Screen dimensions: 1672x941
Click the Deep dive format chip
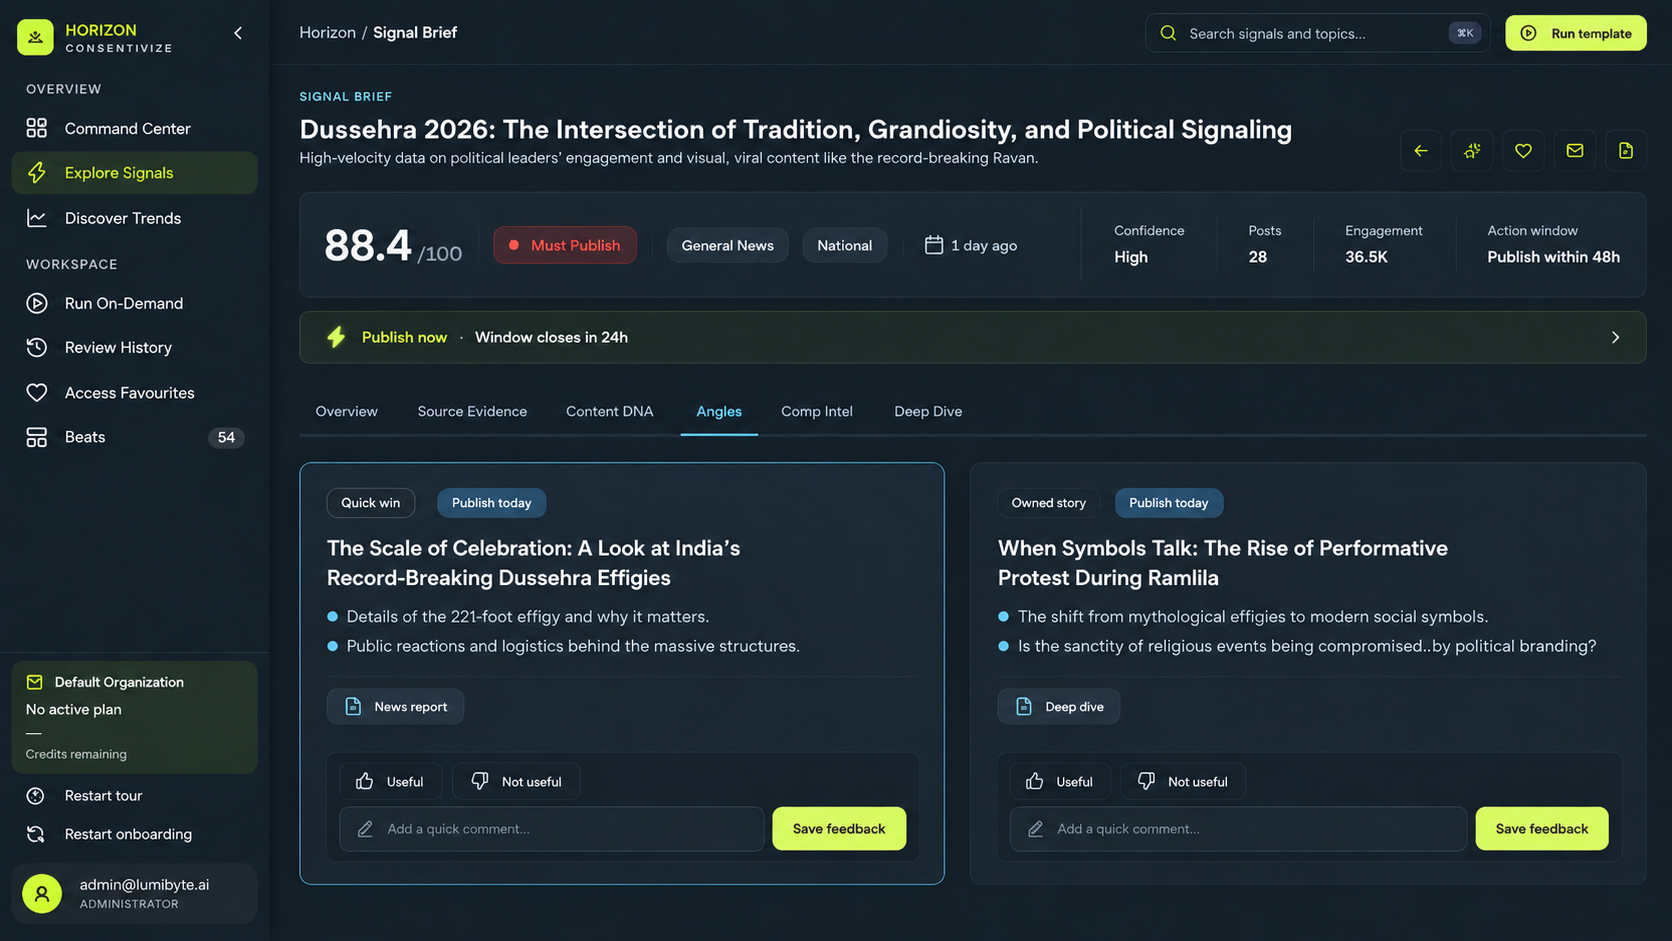coord(1059,707)
